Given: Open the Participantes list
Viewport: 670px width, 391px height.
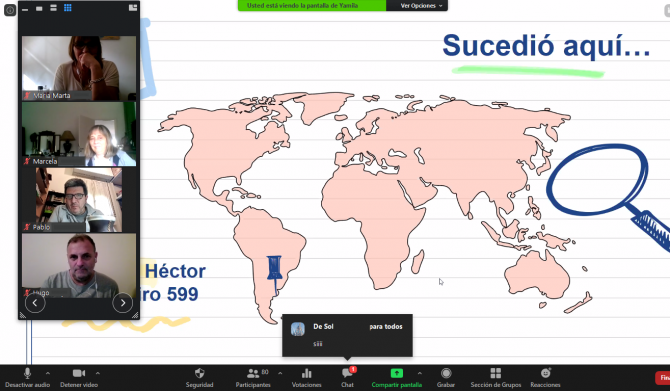Looking at the screenshot, I should [x=253, y=378].
